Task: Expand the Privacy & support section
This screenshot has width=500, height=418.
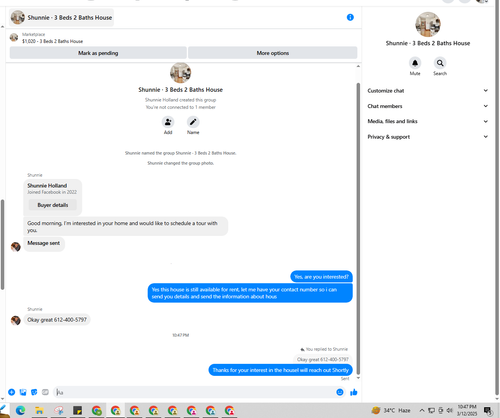Action: tap(428, 137)
